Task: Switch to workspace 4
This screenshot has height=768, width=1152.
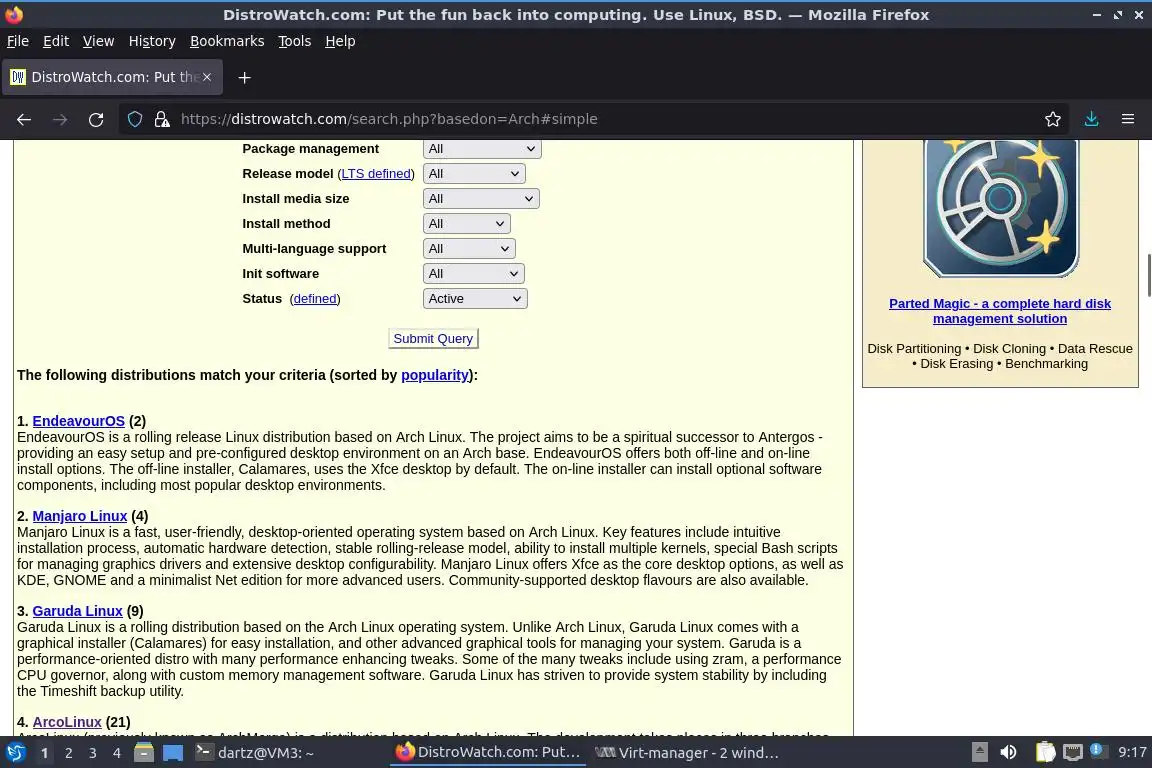Action: click(x=117, y=753)
